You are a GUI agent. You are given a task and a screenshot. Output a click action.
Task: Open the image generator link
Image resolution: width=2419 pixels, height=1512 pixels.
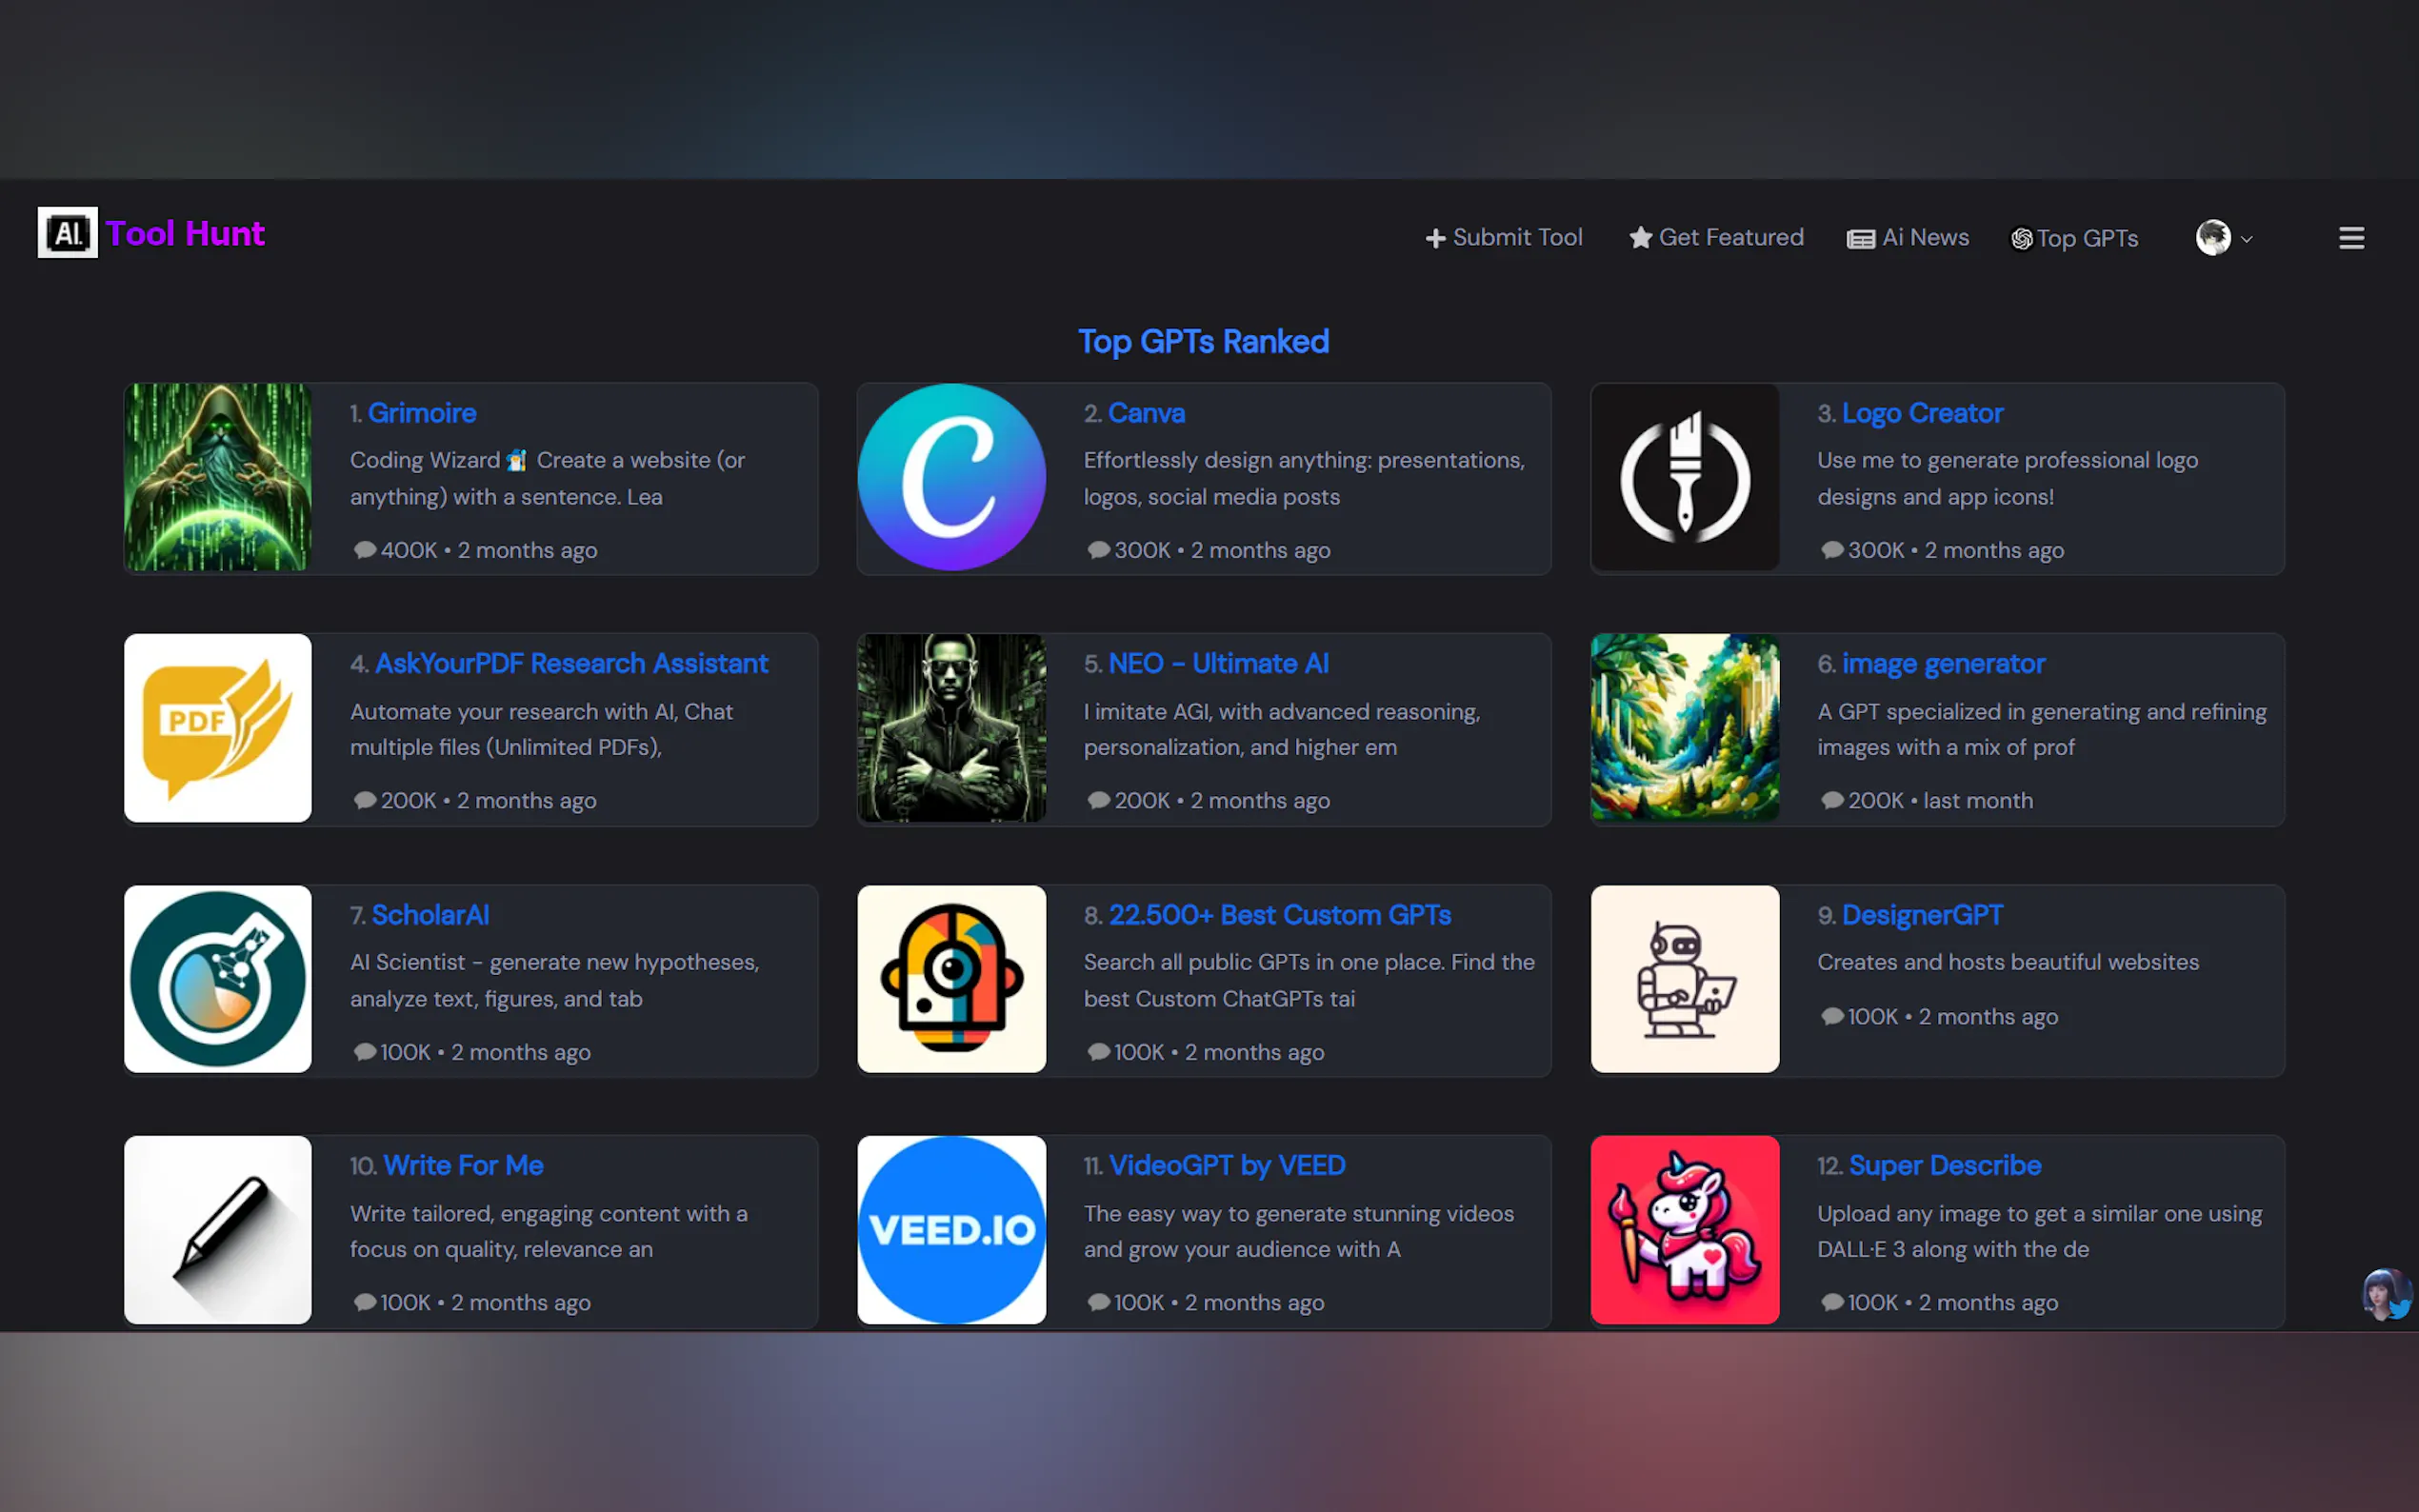pyautogui.click(x=1943, y=663)
